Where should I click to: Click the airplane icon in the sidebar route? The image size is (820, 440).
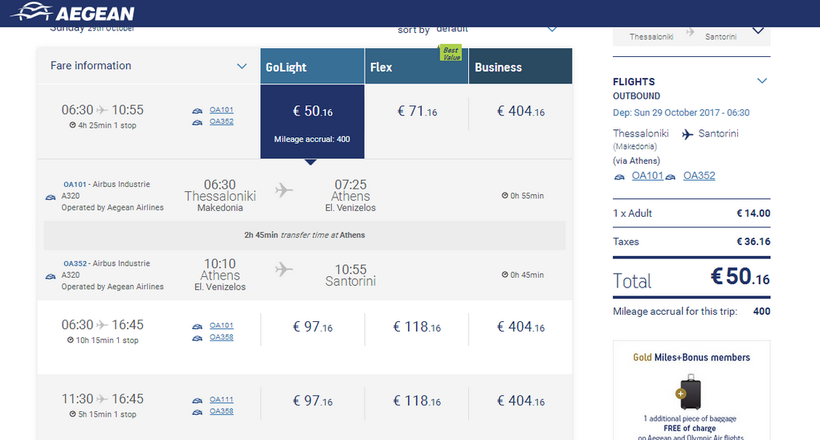pyautogui.click(x=688, y=133)
